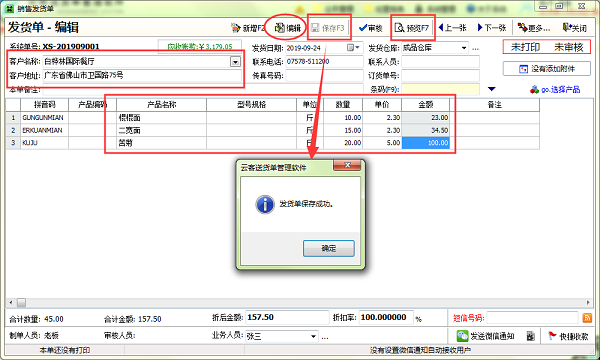Click the 审核 approve checkmark button
The width and height of the screenshot is (600, 360).
click(x=370, y=28)
